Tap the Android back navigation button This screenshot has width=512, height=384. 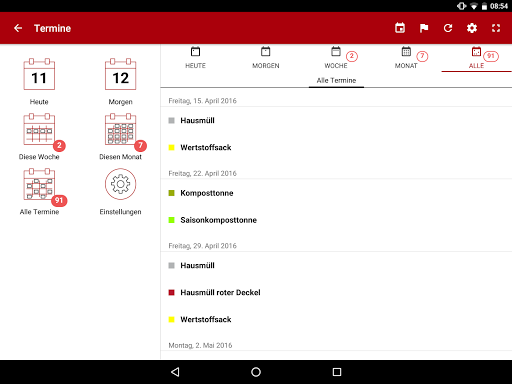pyautogui.click(x=175, y=372)
